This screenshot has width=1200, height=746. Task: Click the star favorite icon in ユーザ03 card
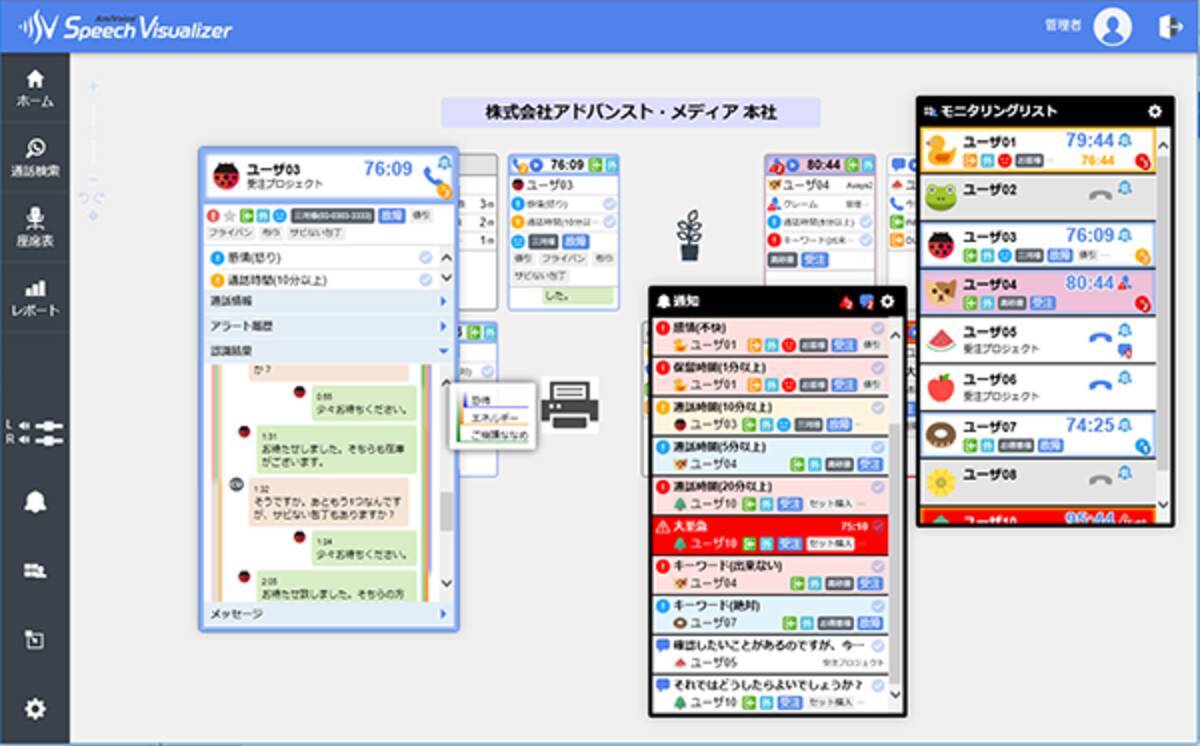click(x=227, y=215)
